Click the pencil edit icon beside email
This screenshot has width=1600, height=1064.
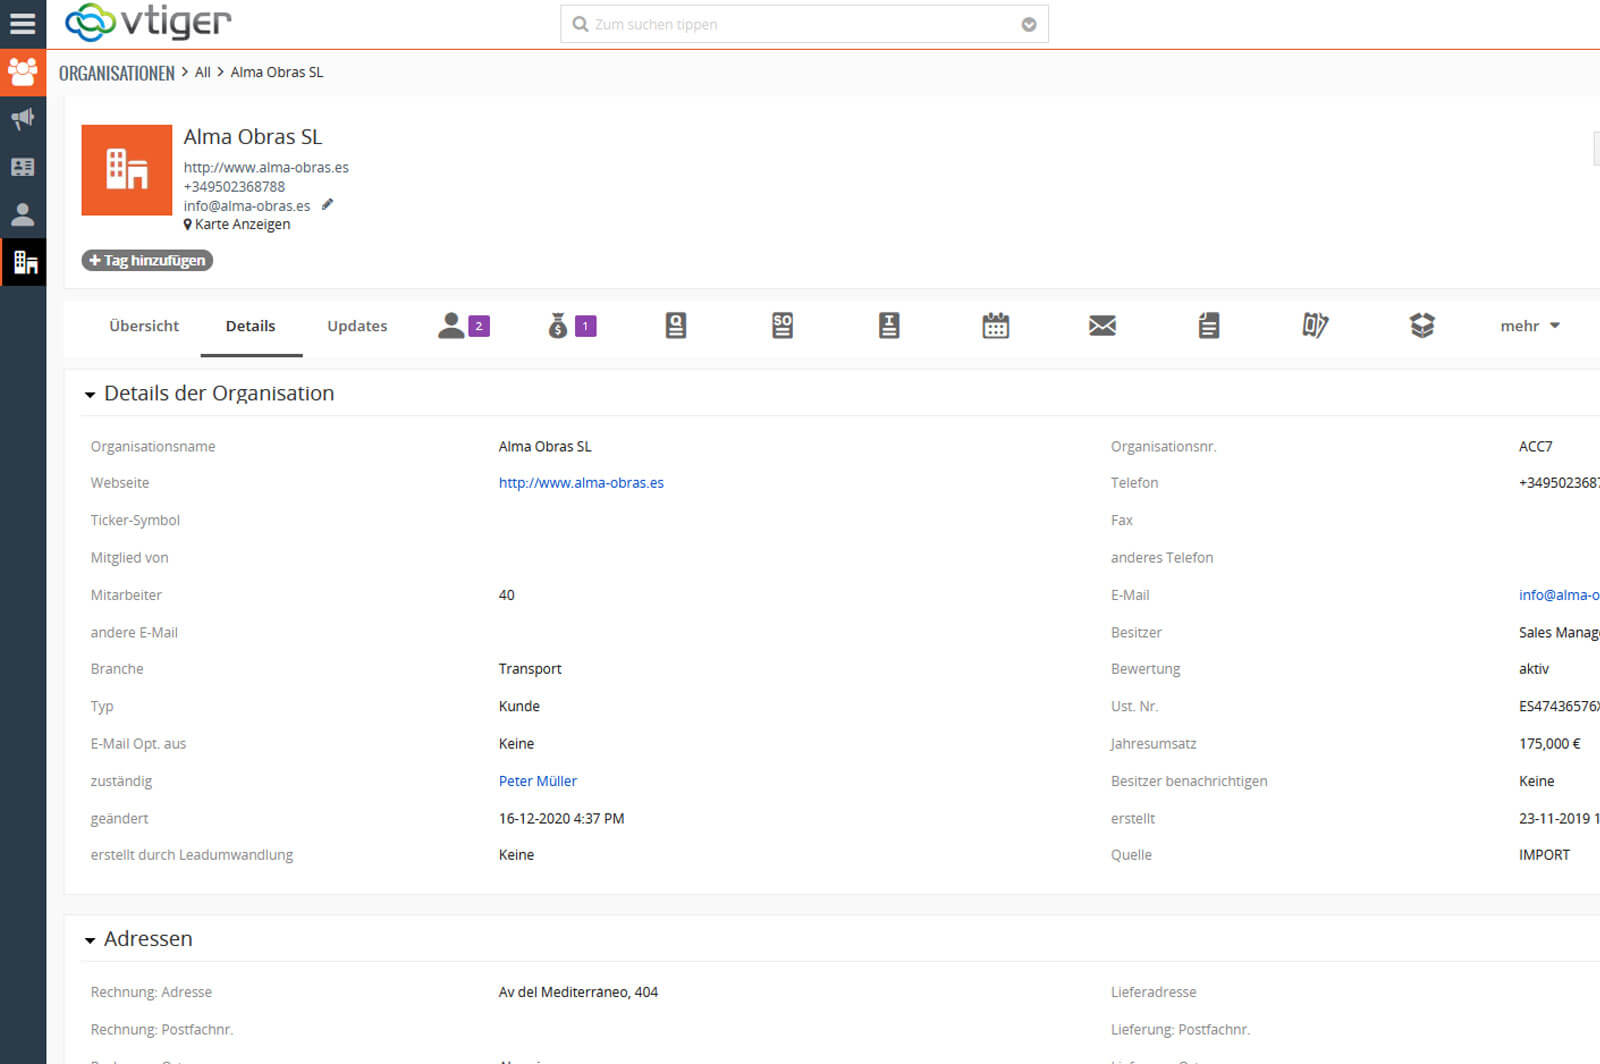coord(327,205)
